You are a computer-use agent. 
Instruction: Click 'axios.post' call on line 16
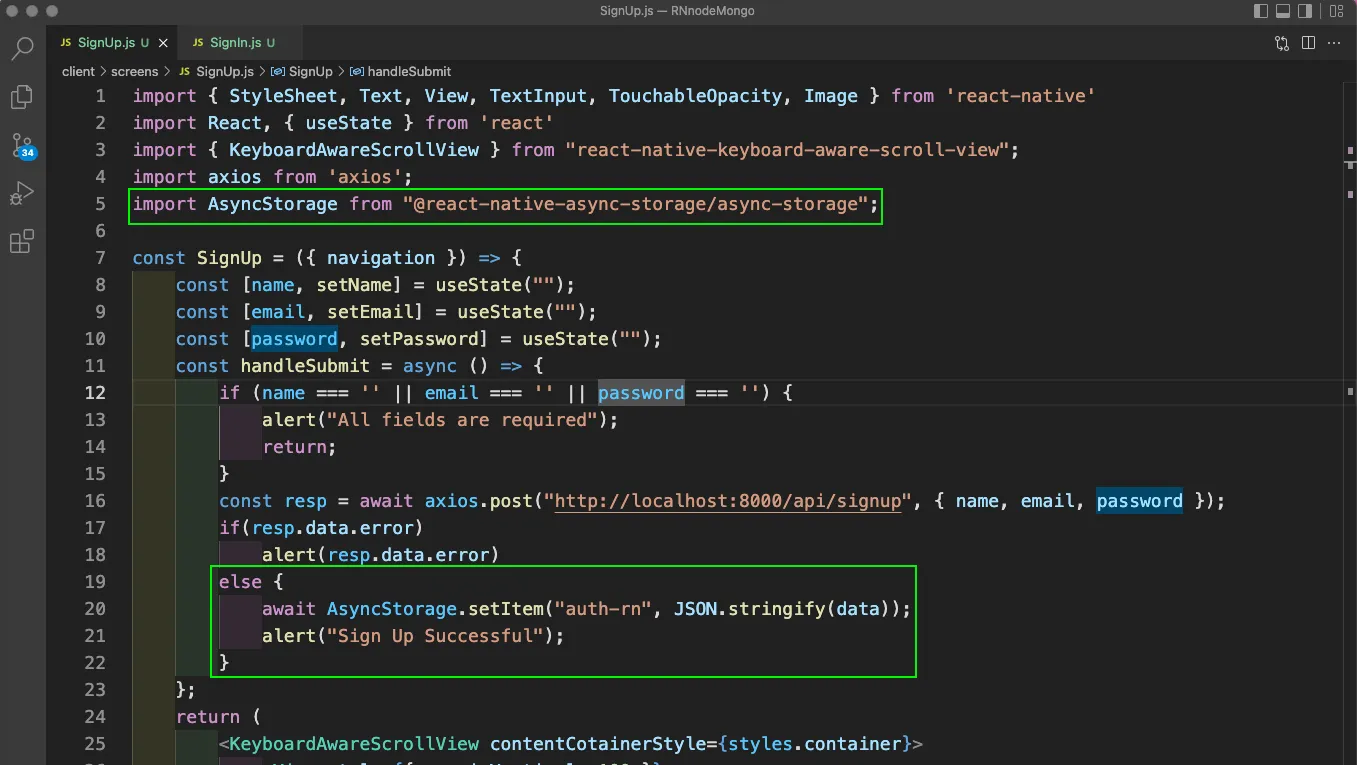pos(479,501)
